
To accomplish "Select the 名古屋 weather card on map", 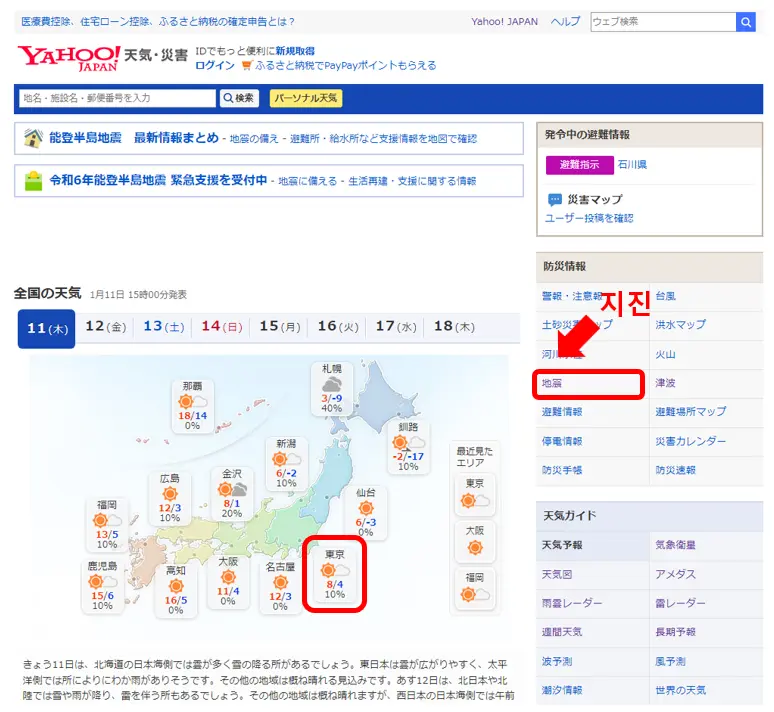I will coord(280,586).
